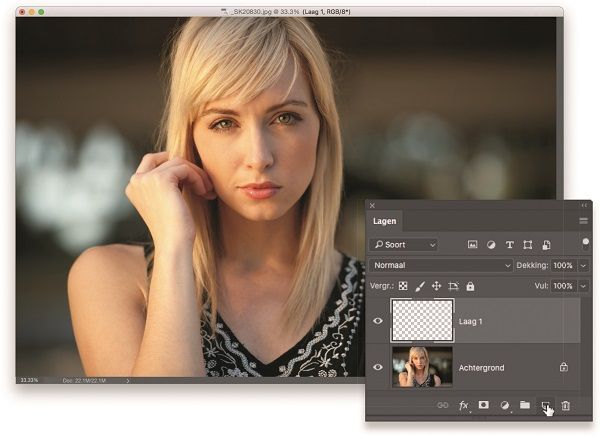Filter layers by adjustment layer icon
600x436 pixels.
491,245
